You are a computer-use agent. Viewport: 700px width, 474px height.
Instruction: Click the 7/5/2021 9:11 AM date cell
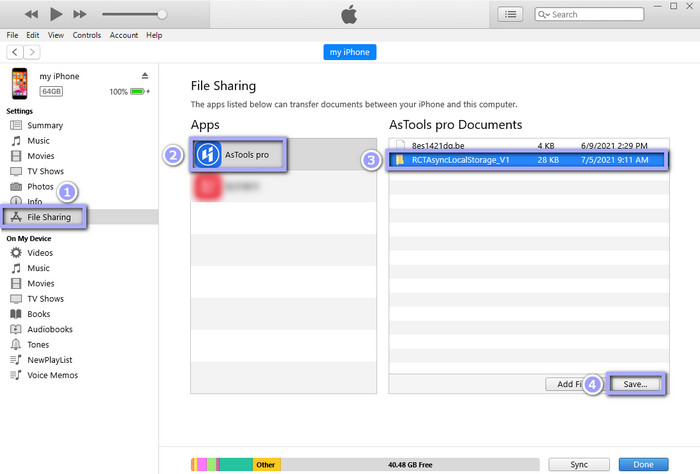coord(614,160)
